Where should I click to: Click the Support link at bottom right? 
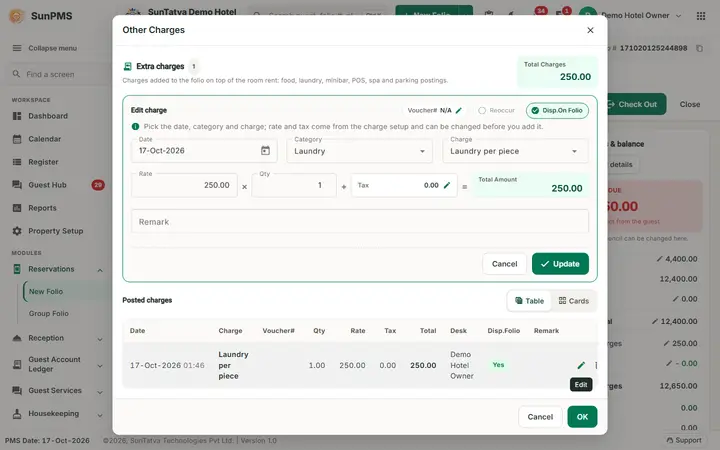click(x=684, y=440)
